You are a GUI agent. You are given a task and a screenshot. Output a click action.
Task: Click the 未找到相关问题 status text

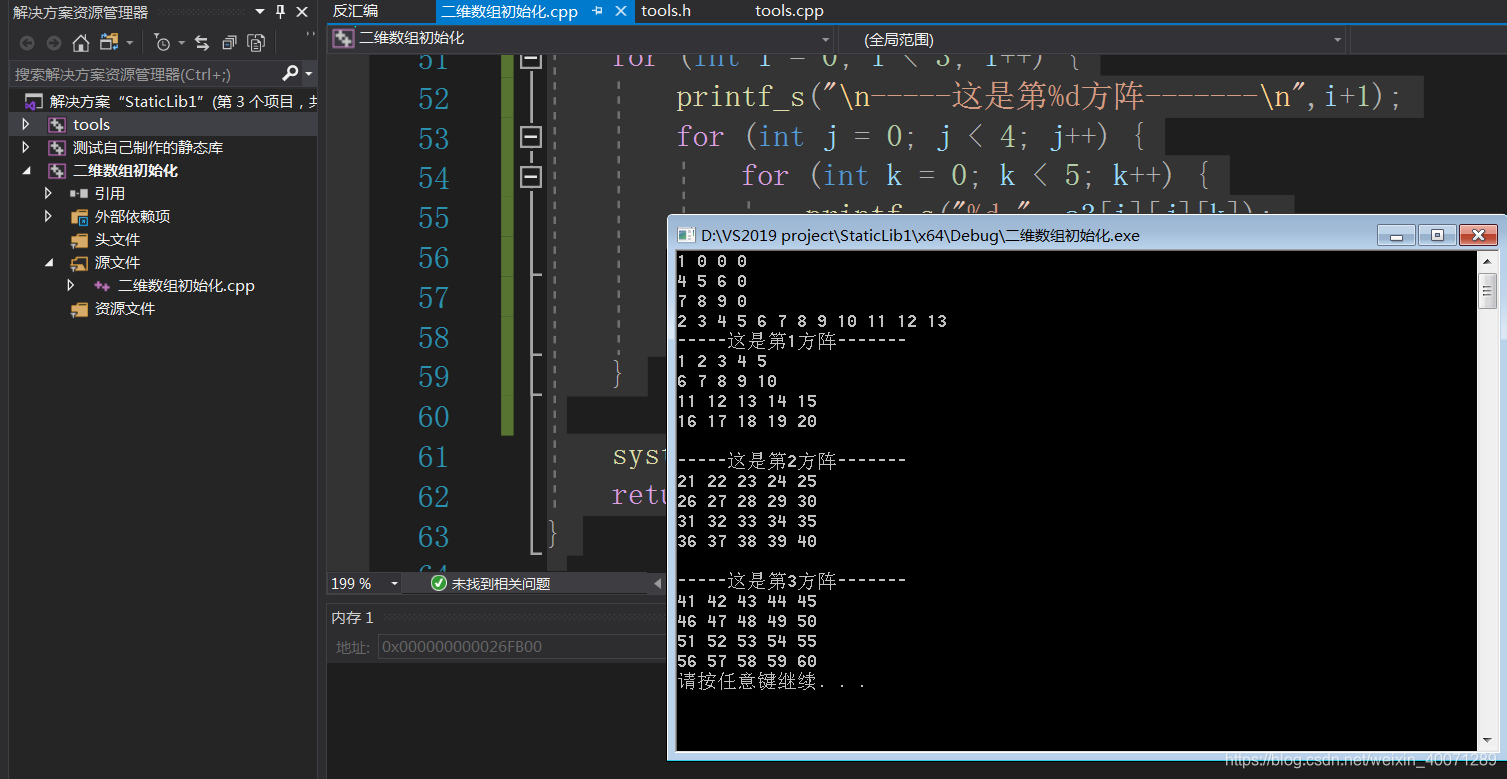point(501,583)
